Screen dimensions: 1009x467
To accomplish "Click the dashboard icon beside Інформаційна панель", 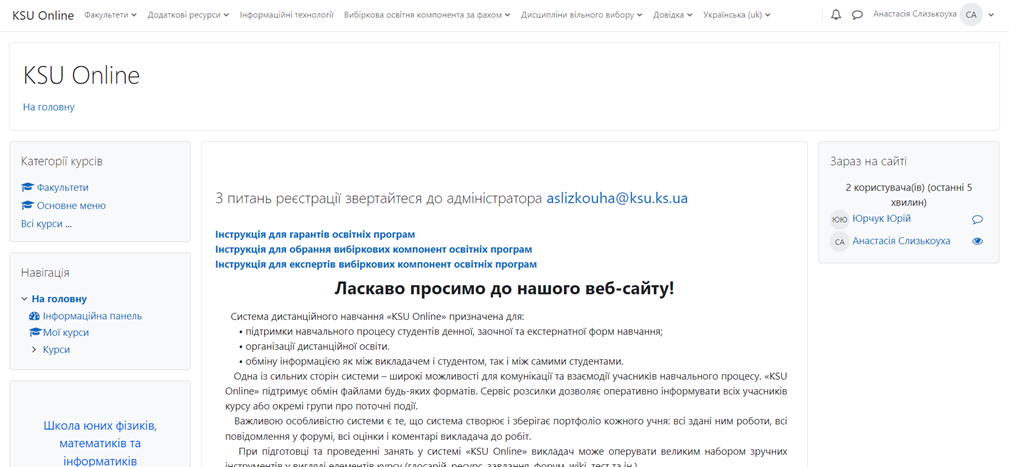I will coord(35,316).
